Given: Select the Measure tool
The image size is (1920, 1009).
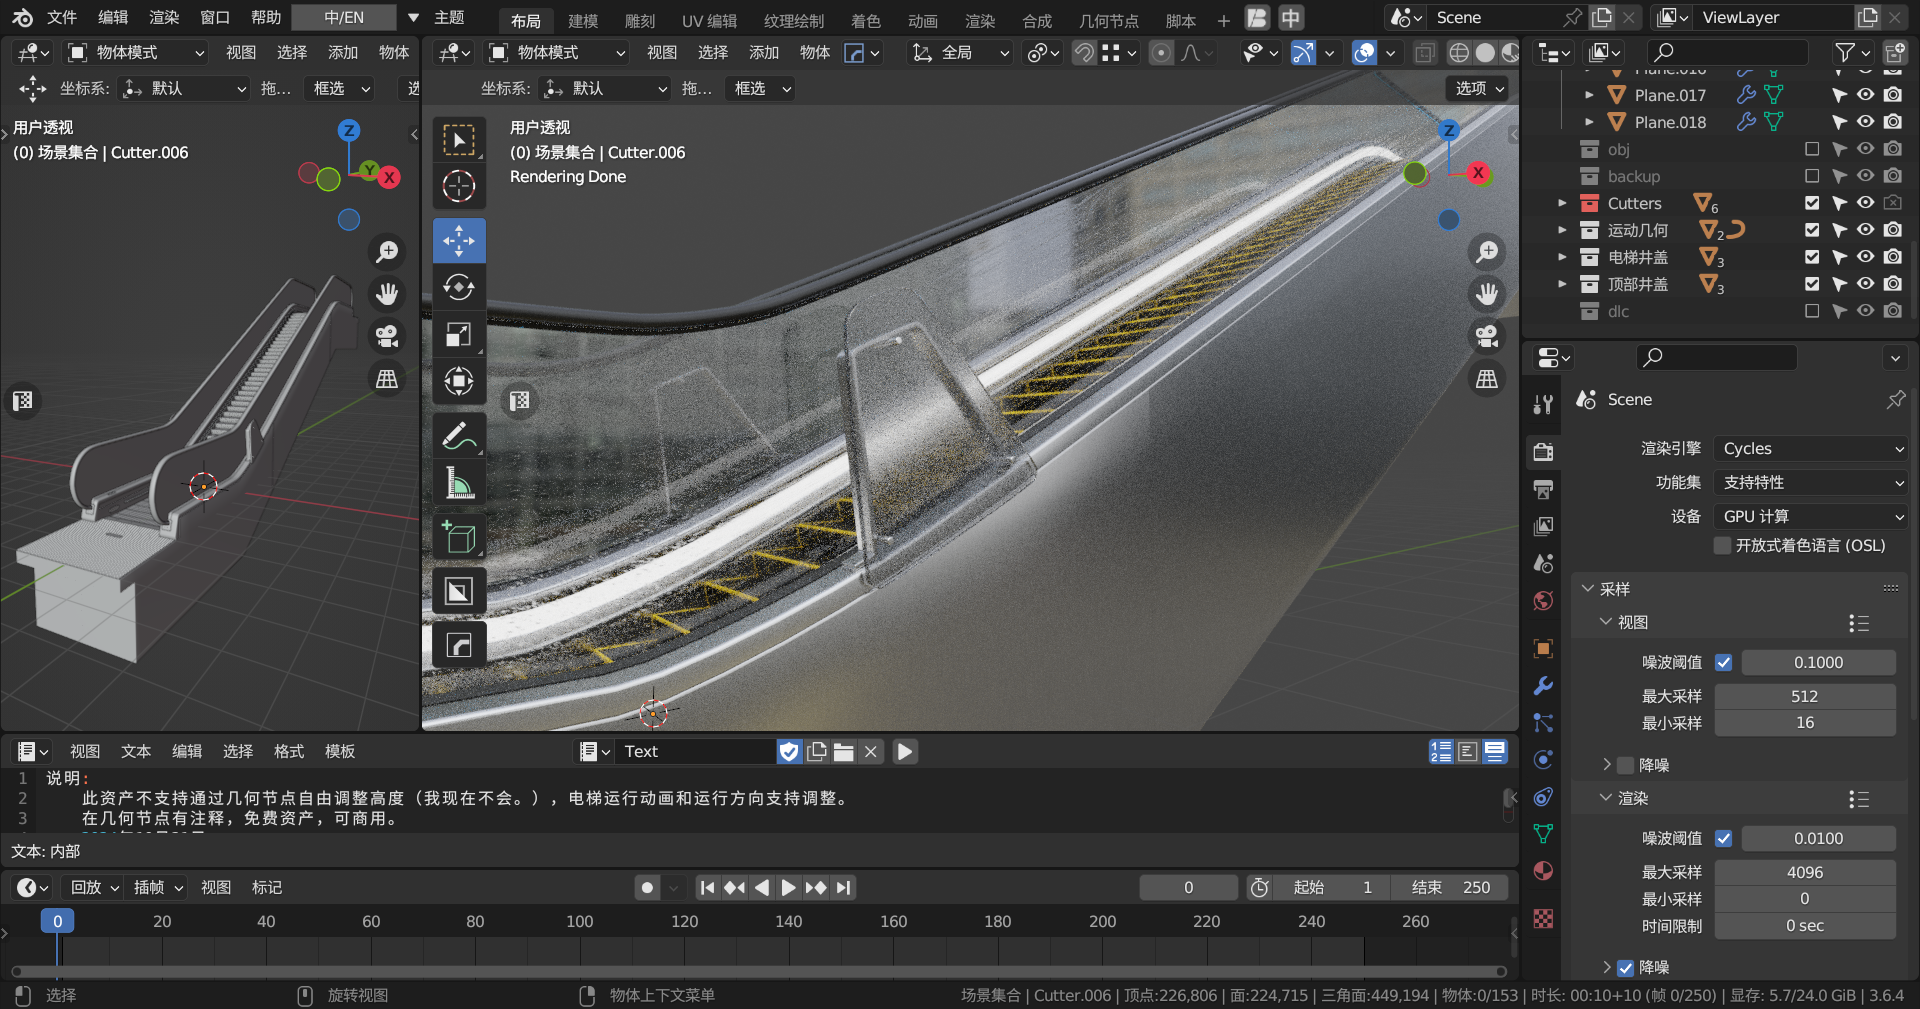Looking at the screenshot, I should point(459,483).
